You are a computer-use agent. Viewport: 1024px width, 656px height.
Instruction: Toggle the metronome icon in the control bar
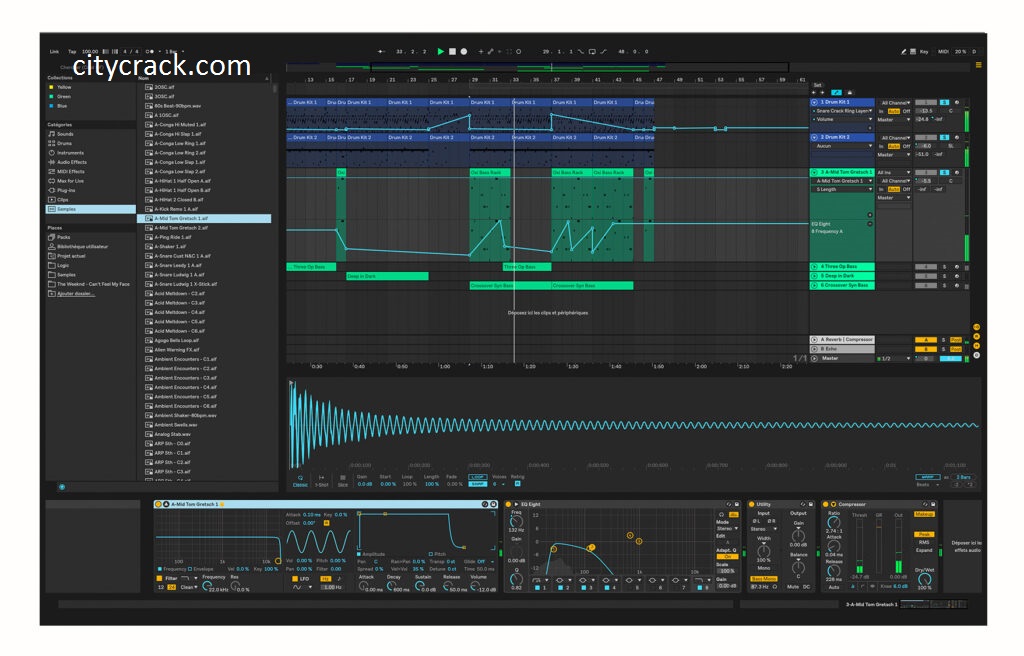tap(150, 51)
